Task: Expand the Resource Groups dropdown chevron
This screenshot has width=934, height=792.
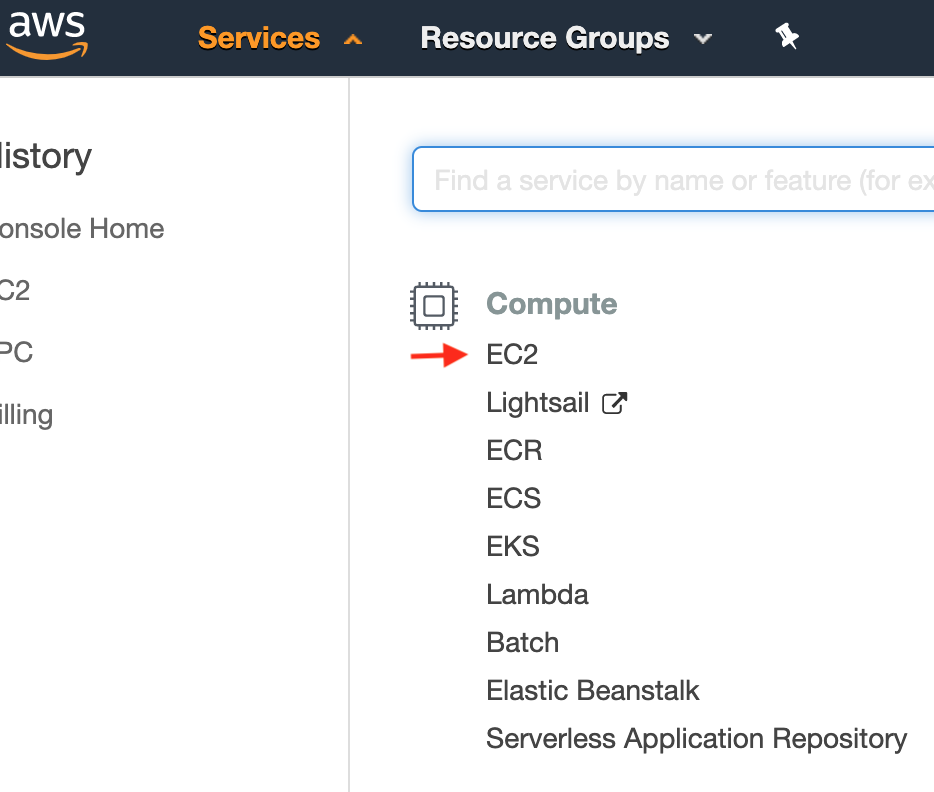Action: click(703, 39)
